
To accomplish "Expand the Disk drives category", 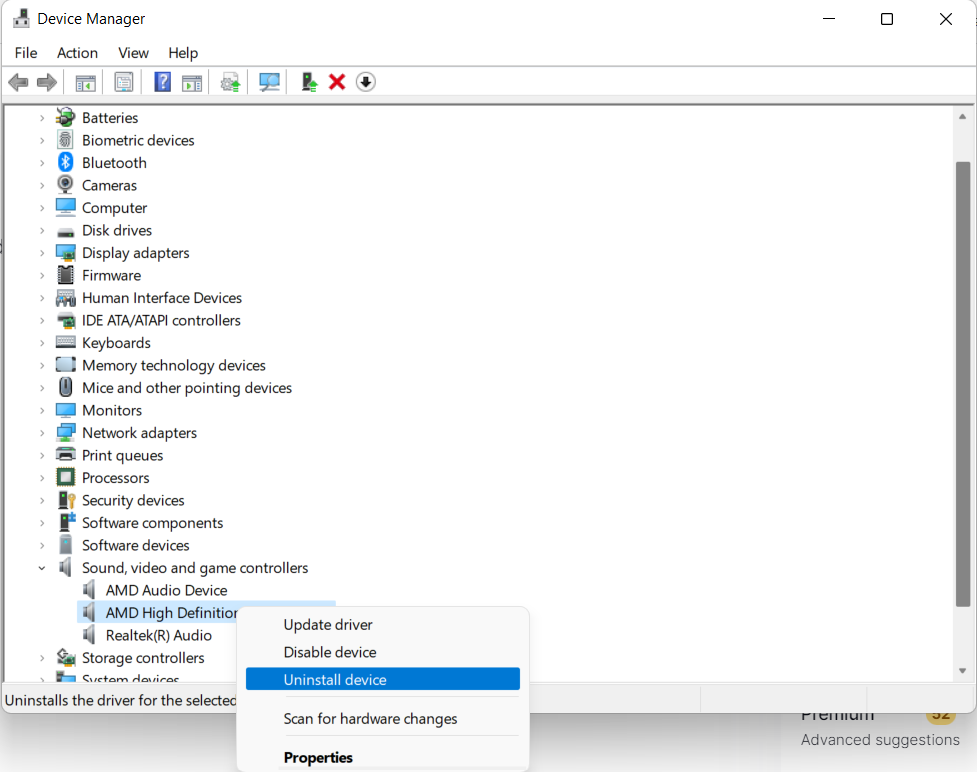I will pyautogui.click(x=42, y=231).
